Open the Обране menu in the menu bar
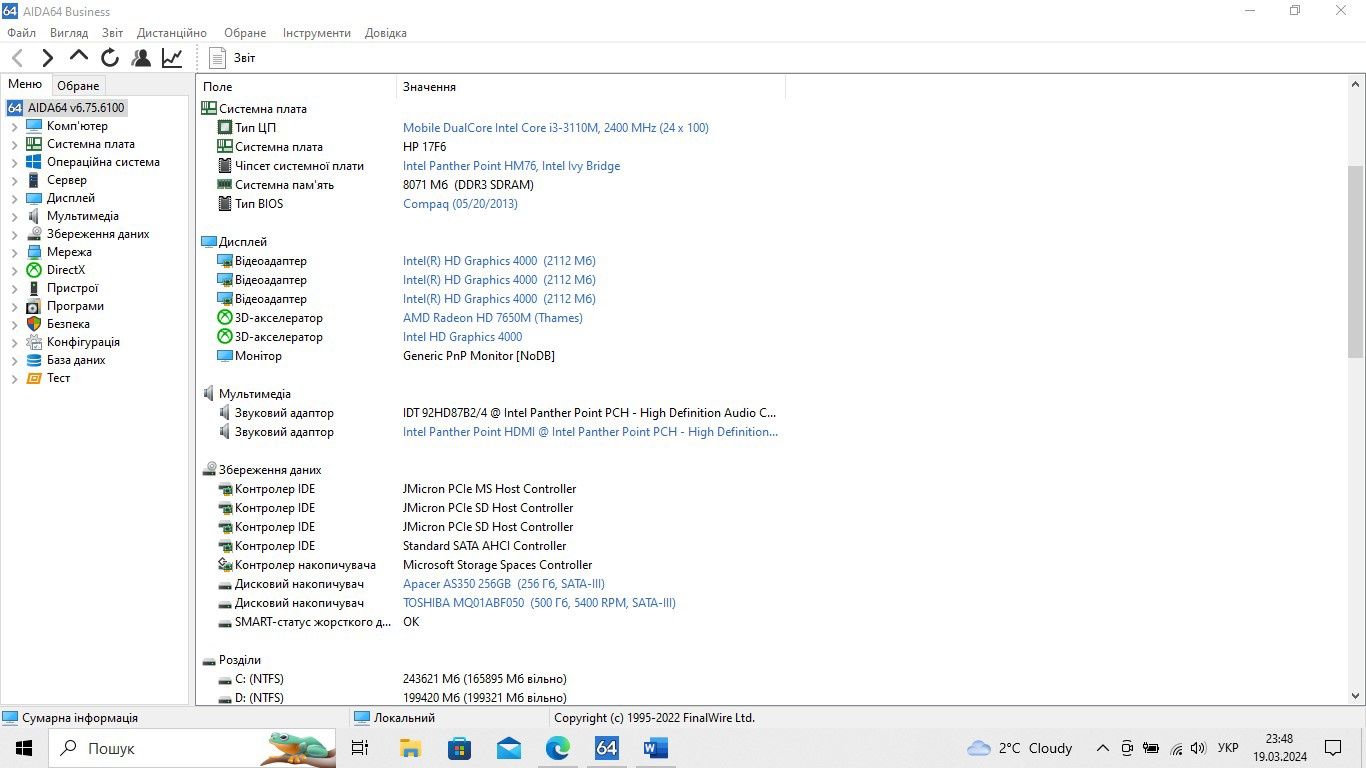The width and height of the screenshot is (1366, 768). 245,33
